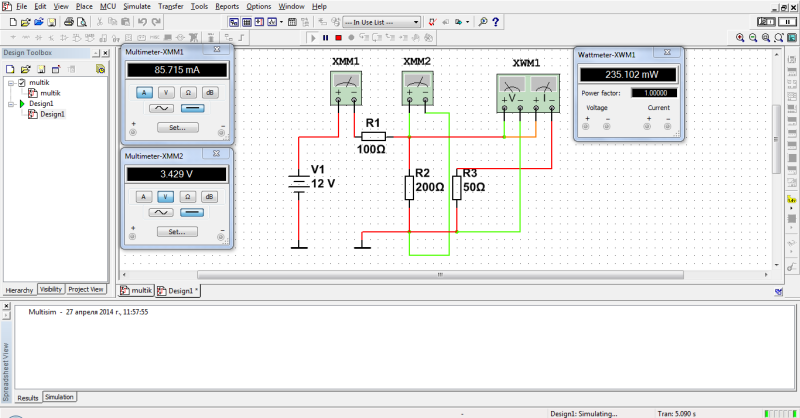Select resistor R3 50Ω on the schematic
Screen dimensions: 800x418
[457, 188]
